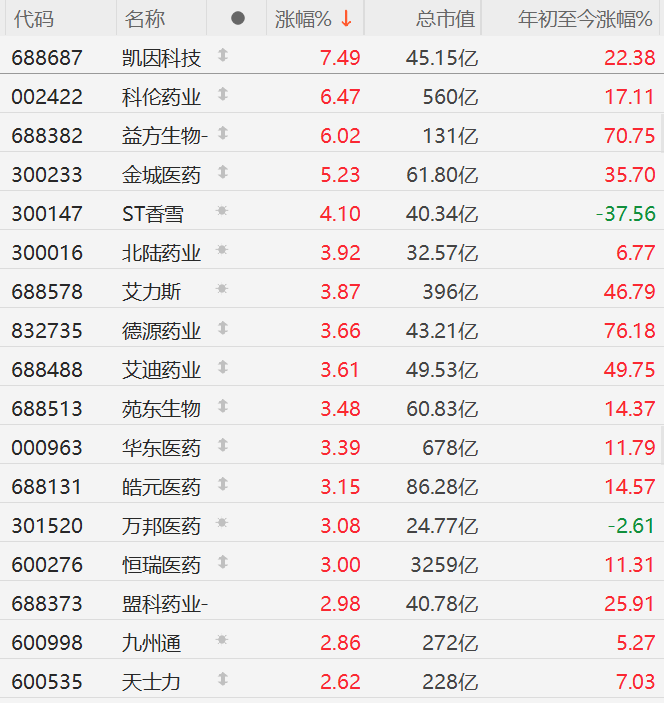Click the 代码 column header
This screenshot has height=703, width=664.
[x=34, y=19]
